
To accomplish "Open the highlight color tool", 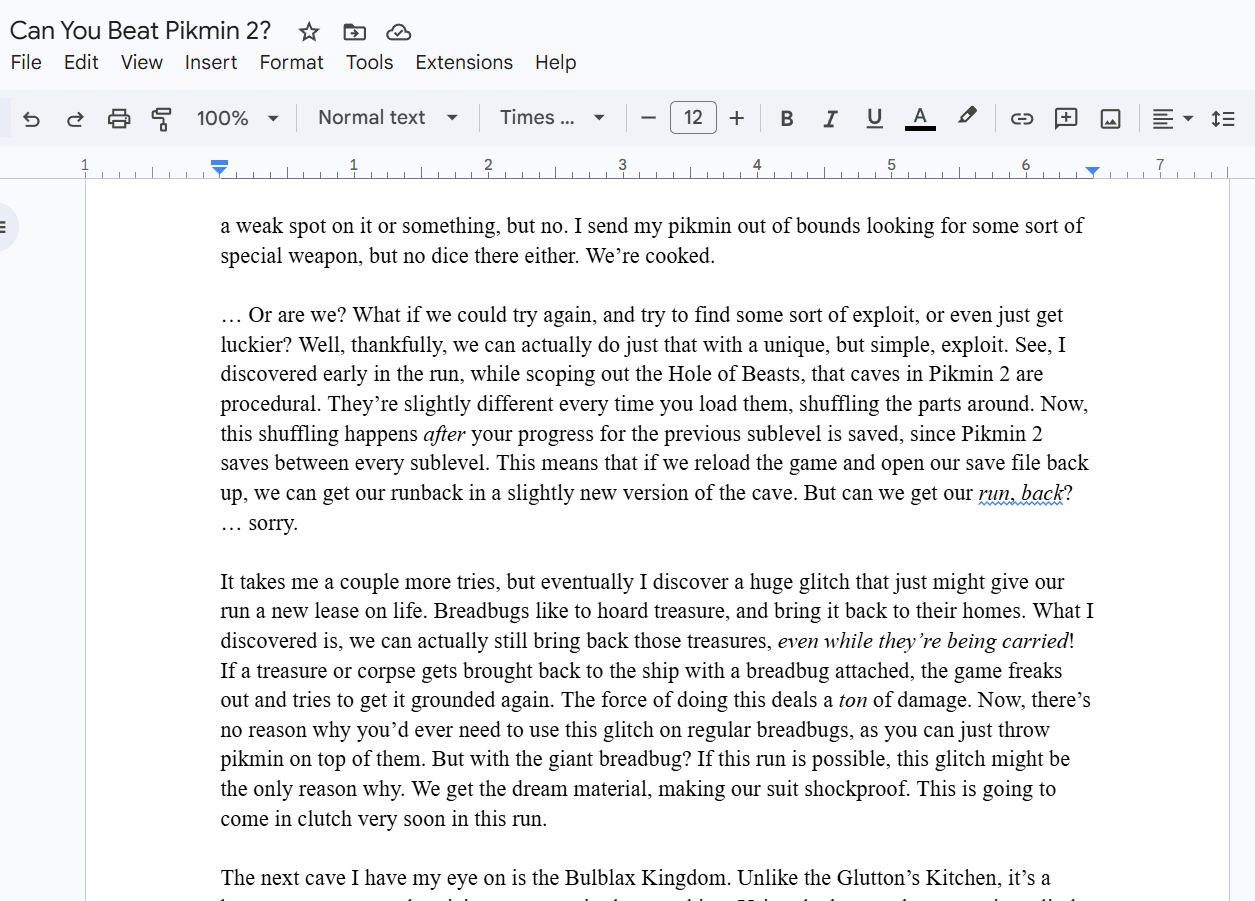I will pos(966,117).
